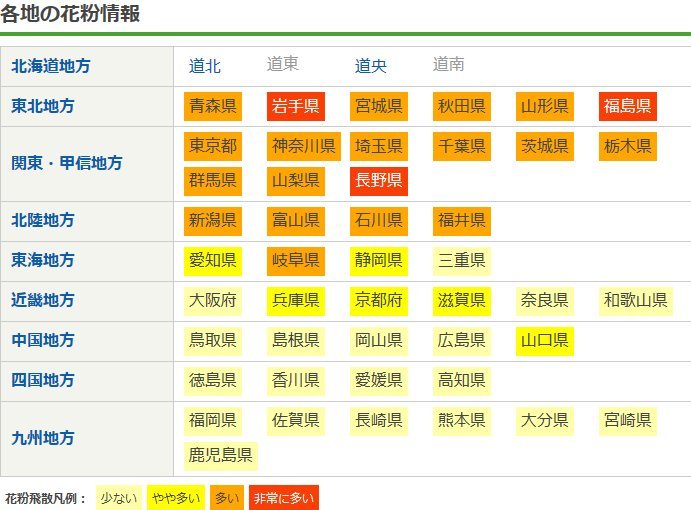
Task: Click 新潟県 in the Hokuriku row
Action: 212,220
